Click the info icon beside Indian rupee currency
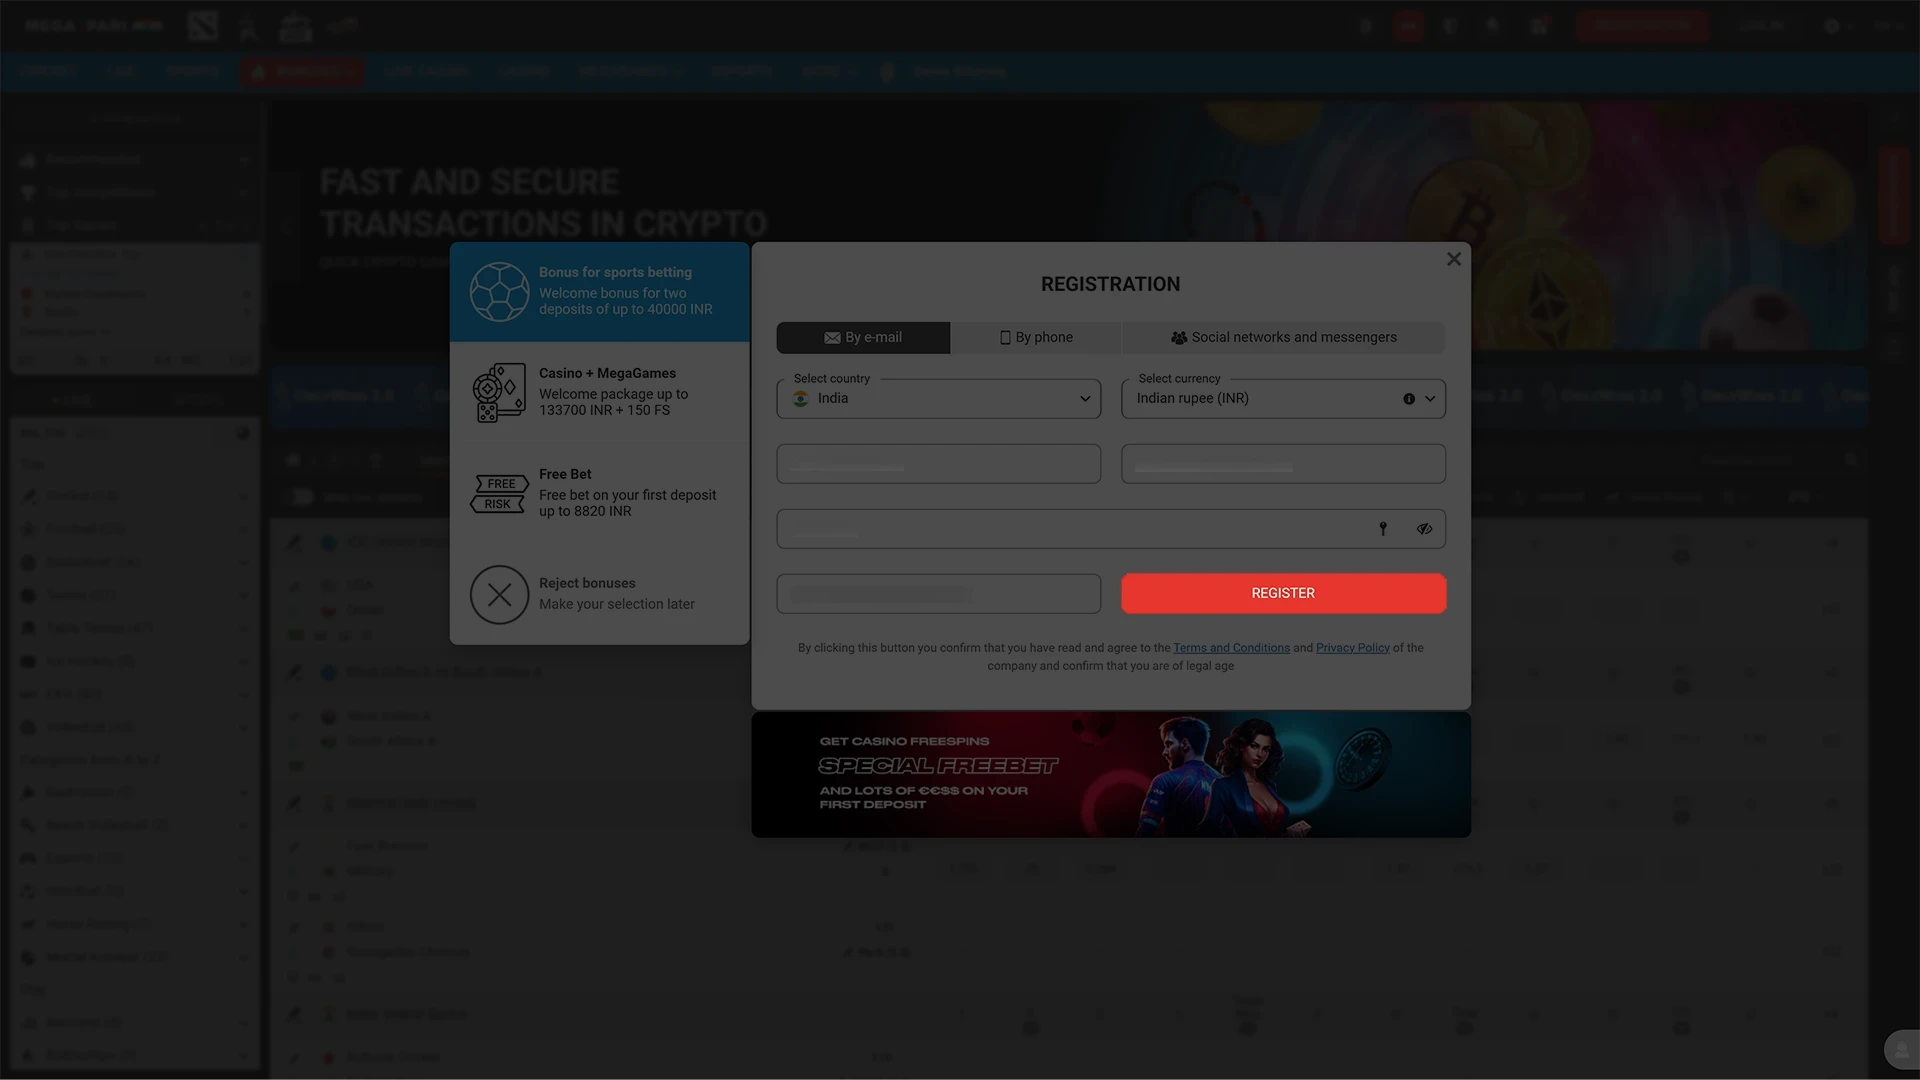Image resolution: width=1920 pixels, height=1080 pixels. pos(1408,398)
